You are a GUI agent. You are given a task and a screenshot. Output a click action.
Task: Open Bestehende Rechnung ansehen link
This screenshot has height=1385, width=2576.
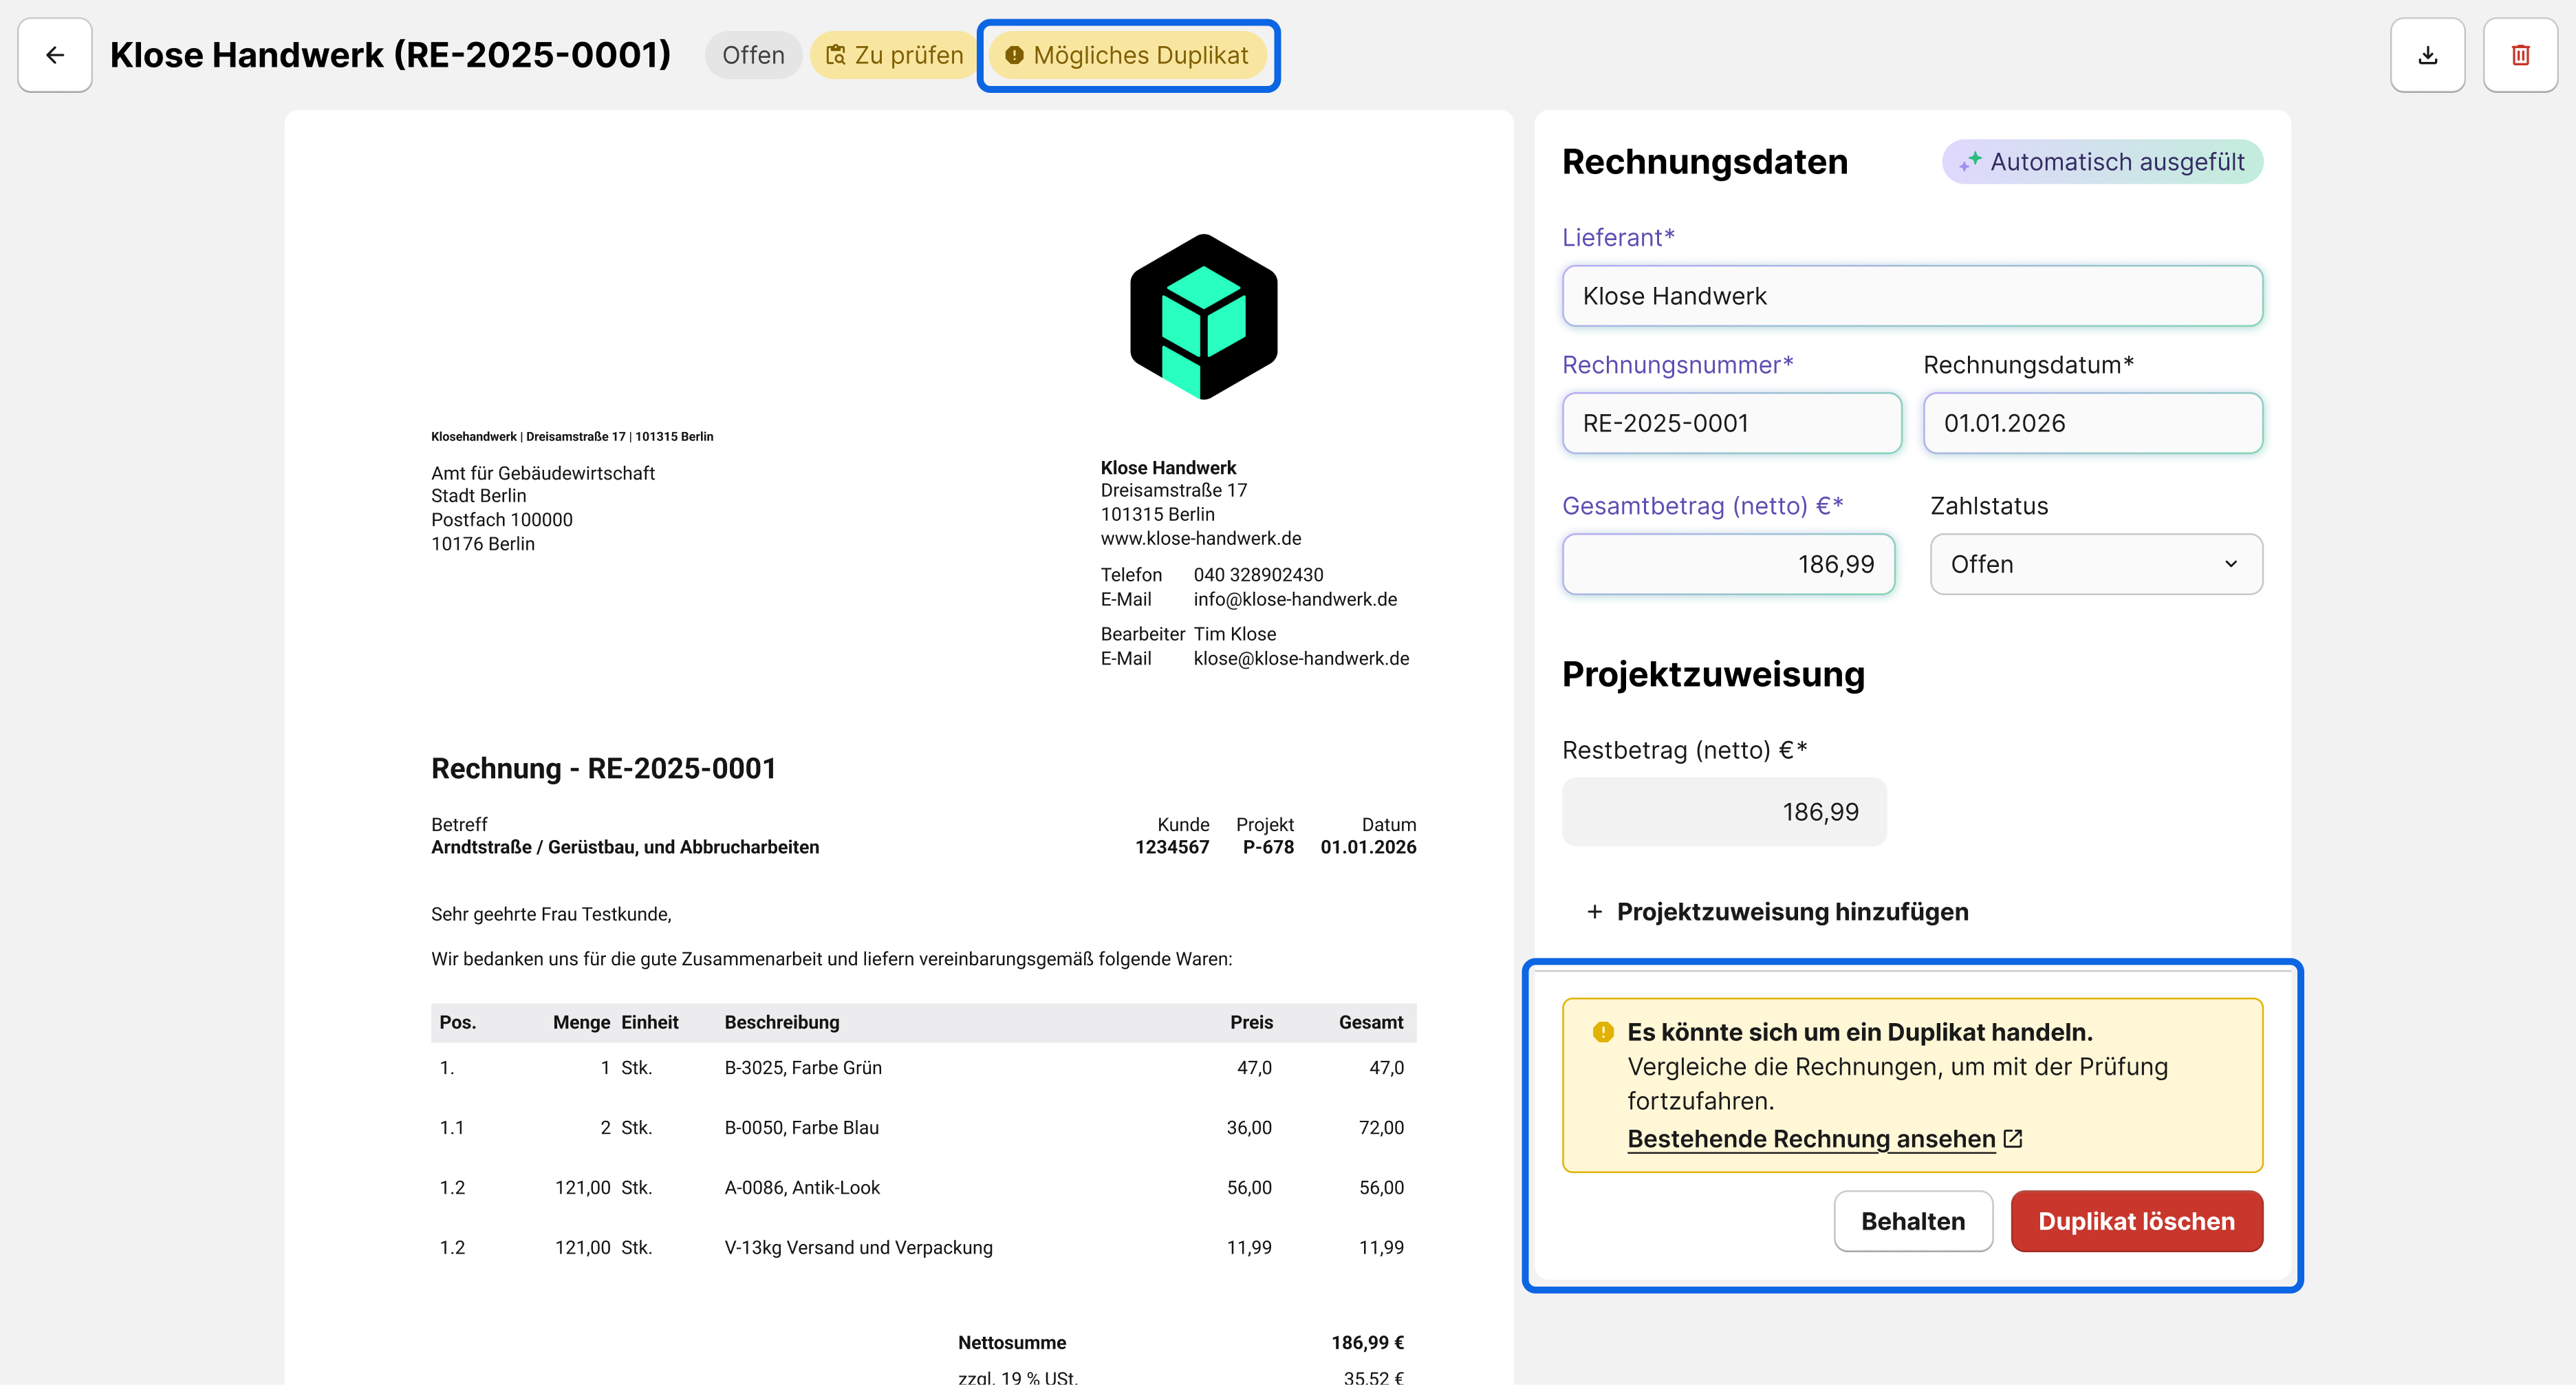(x=1810, y=1139)
